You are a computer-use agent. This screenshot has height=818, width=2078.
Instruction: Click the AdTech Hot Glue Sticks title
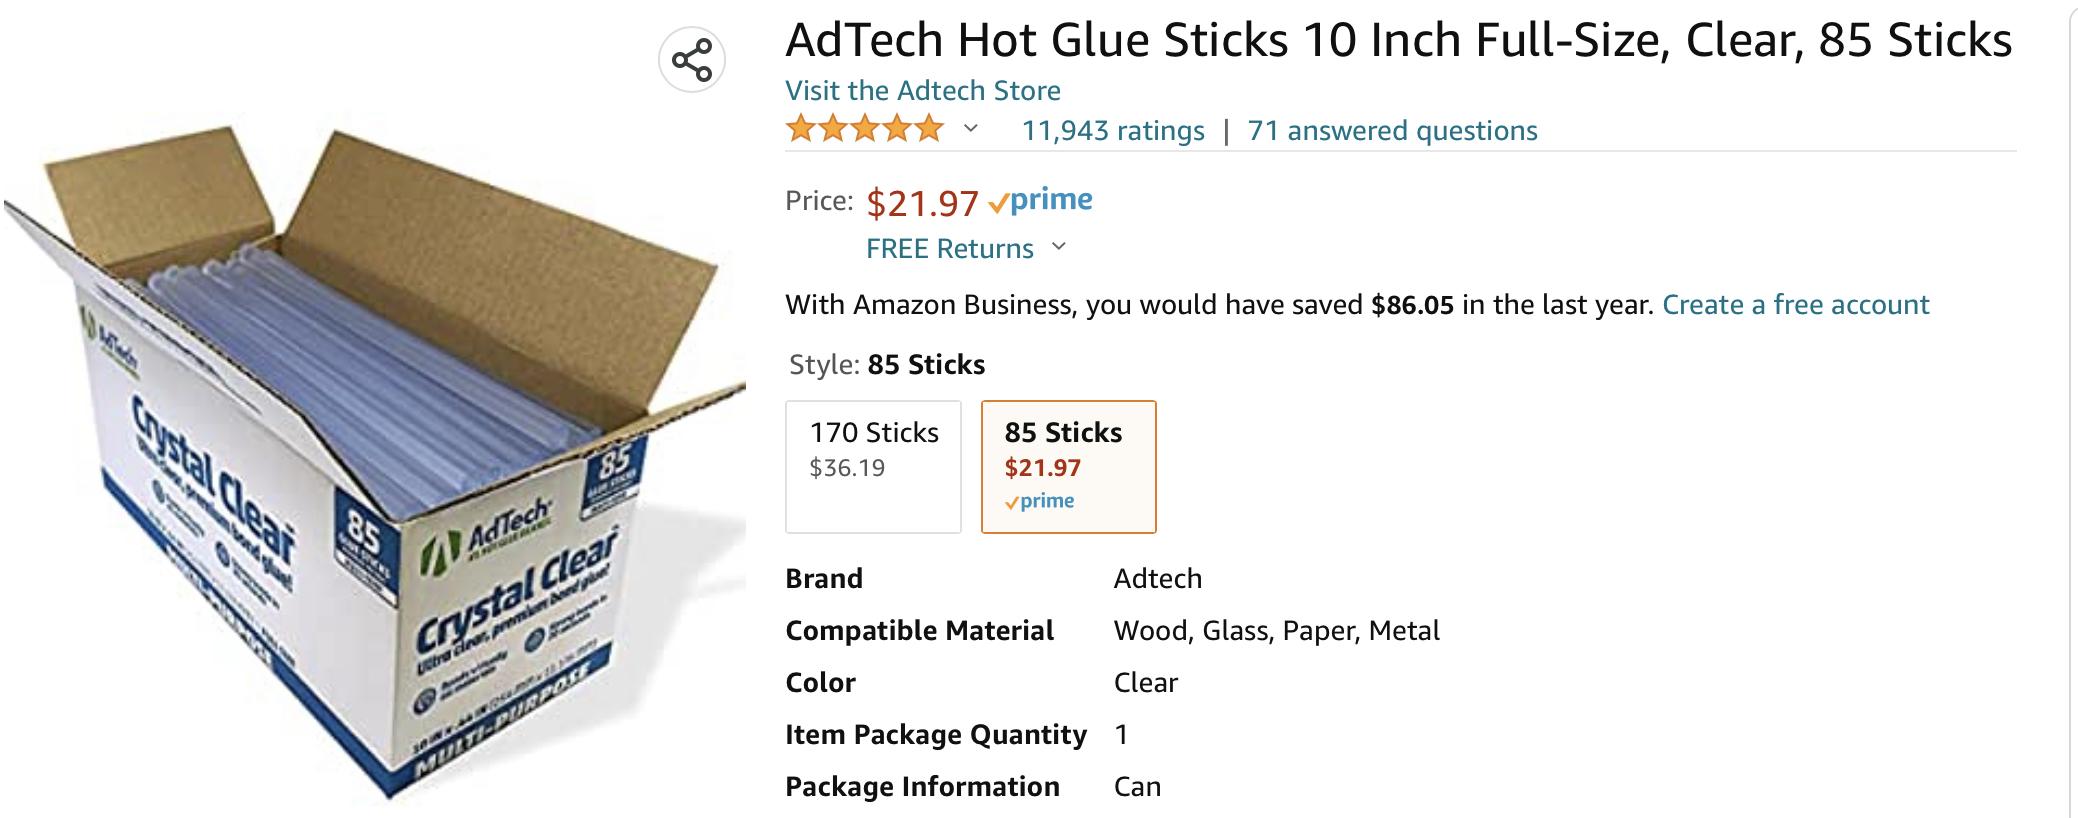tap(1398, 41)
